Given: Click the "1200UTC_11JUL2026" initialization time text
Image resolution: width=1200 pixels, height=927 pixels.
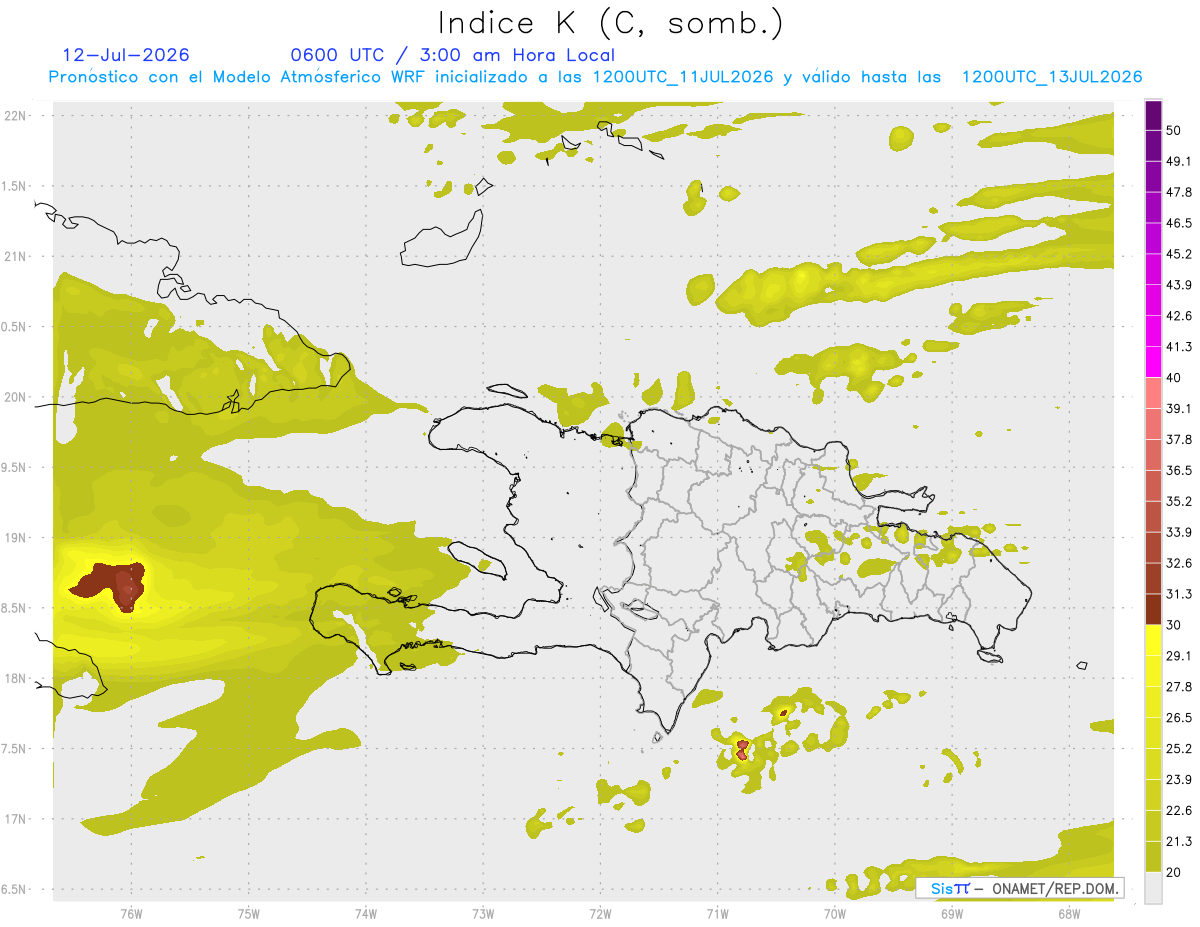Looking at the screenshot, I should [x=683, y=77].
